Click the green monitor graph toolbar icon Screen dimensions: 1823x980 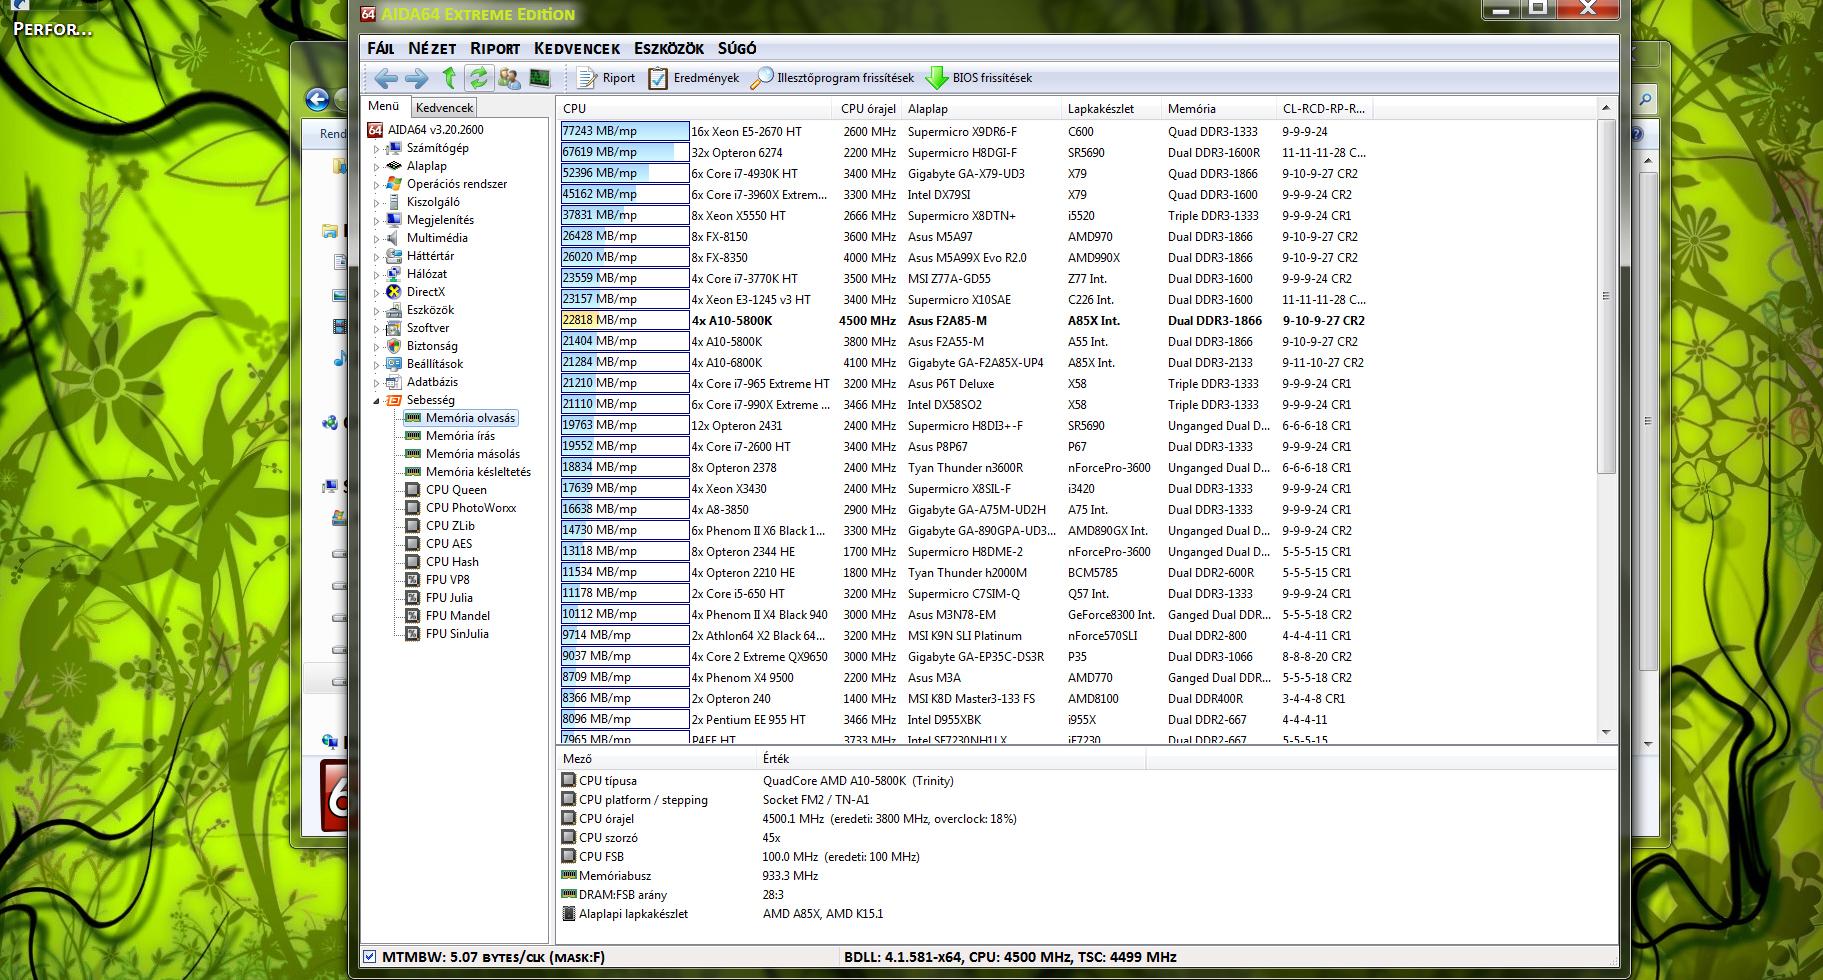pos(539,78)
